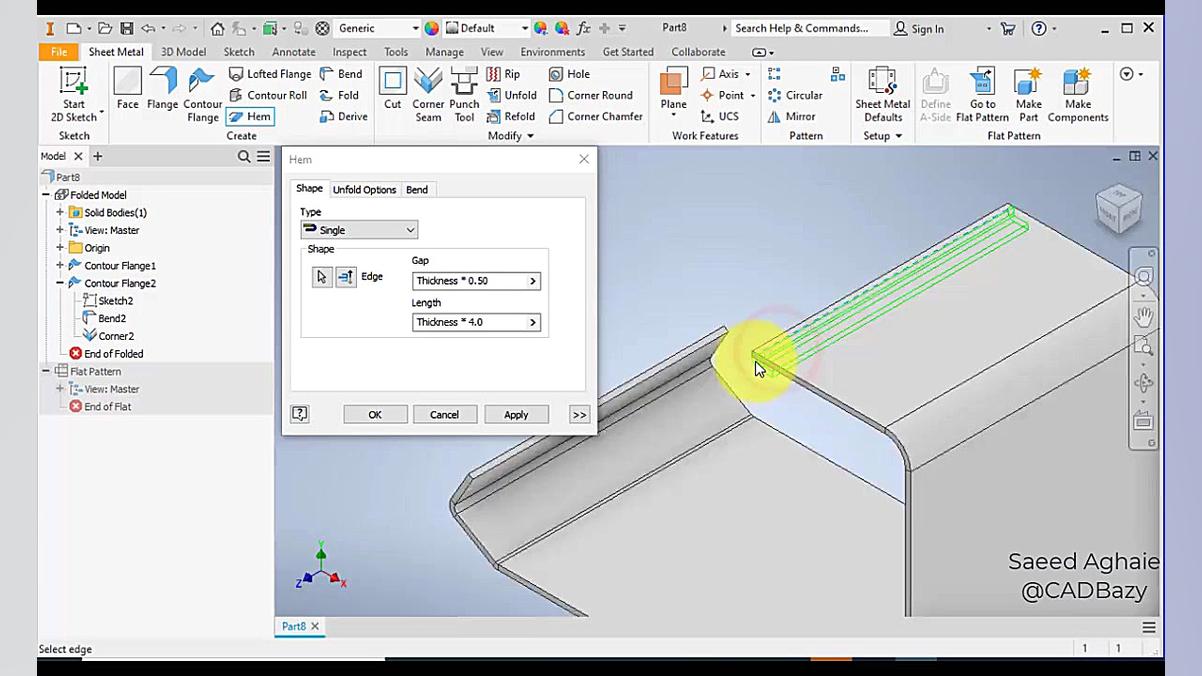Click the Search Help & Commands box
The width and height of the screenshot is (1202, 676).
click(808, 28)
